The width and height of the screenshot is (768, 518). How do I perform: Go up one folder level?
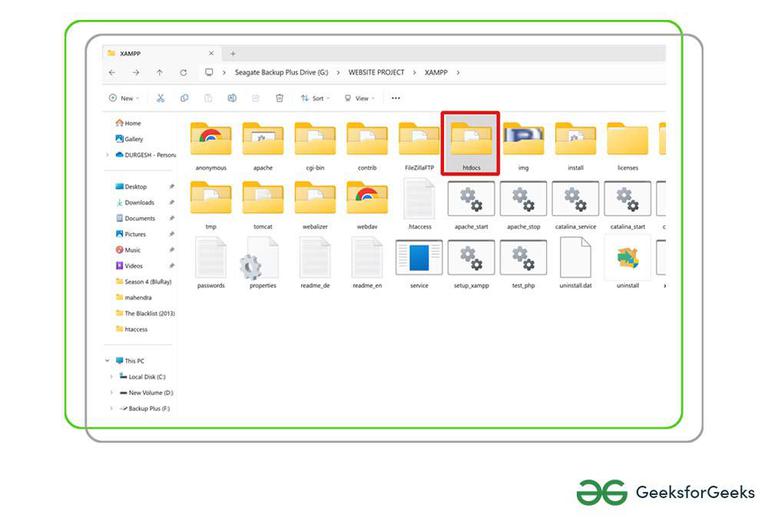[160, 72]
